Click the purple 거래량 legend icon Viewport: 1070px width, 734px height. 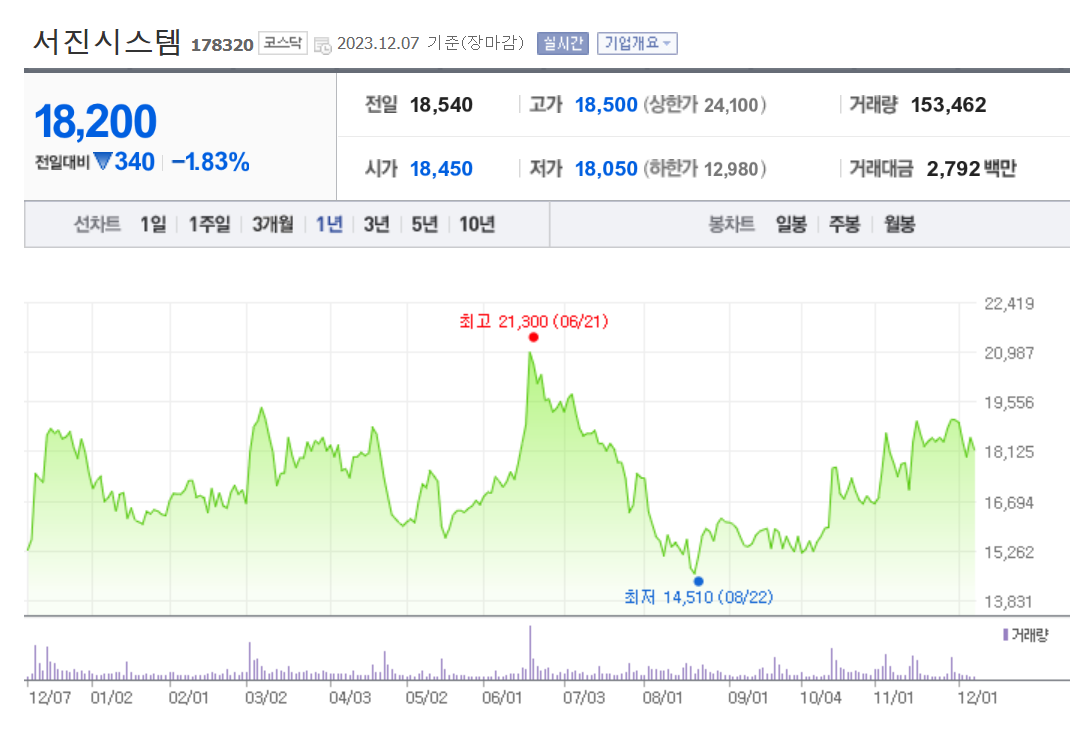tap(1005, 635)
